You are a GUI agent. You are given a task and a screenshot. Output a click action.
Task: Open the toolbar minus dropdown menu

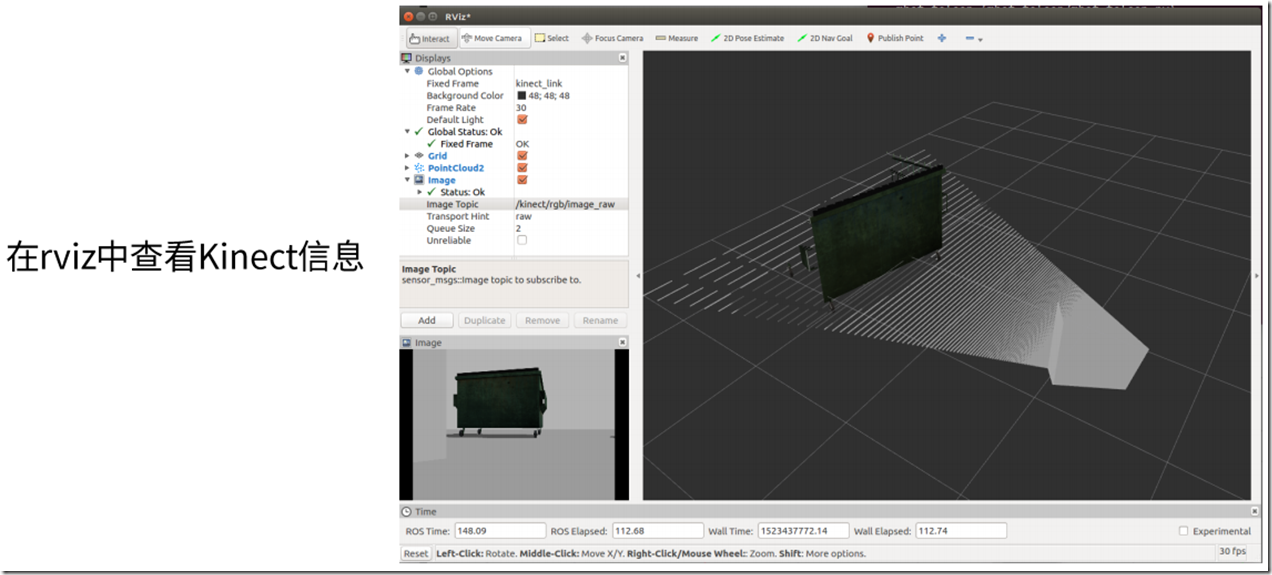(x=973, y=39)
